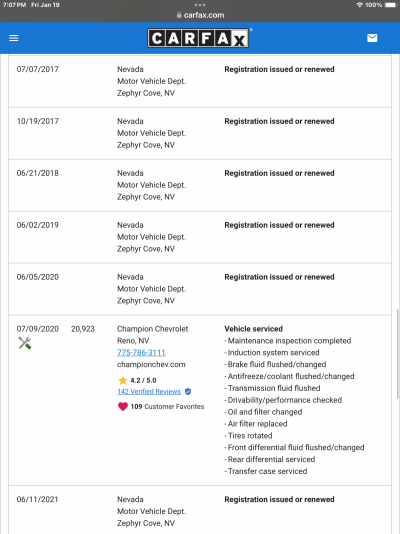Tap the CARFAX logo
Viewport: 400px width, 534px height.
[198, 38]
